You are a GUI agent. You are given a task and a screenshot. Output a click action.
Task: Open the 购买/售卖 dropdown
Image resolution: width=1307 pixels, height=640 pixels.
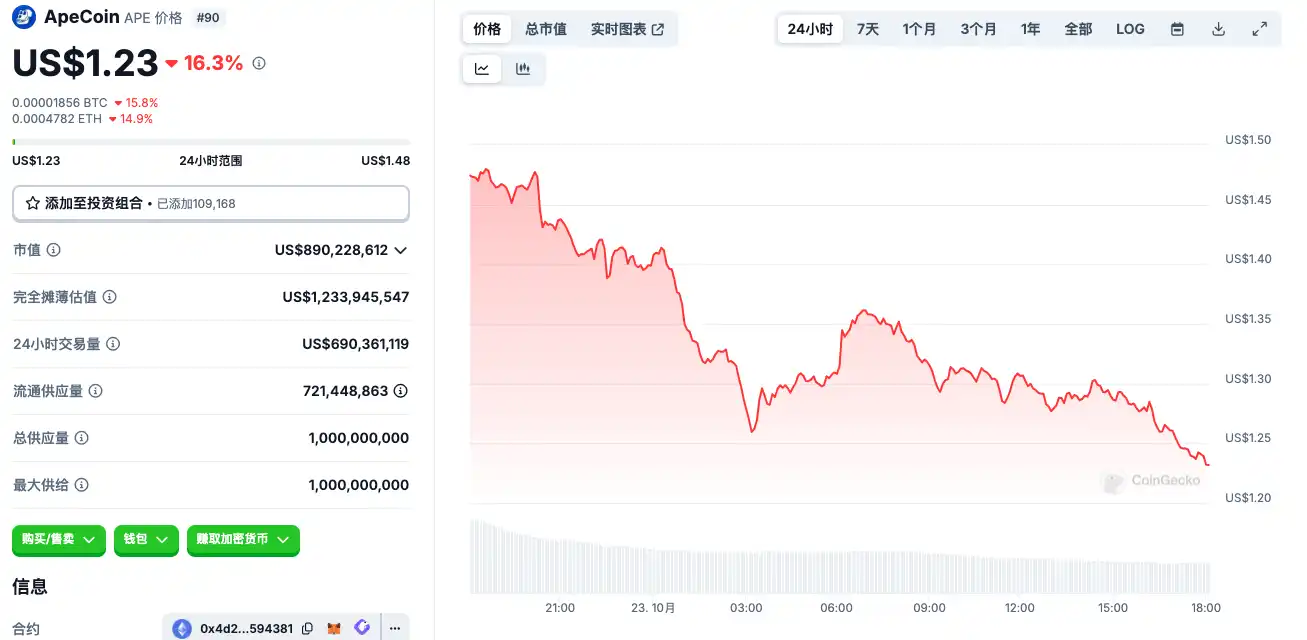click(x=59, y=539)
